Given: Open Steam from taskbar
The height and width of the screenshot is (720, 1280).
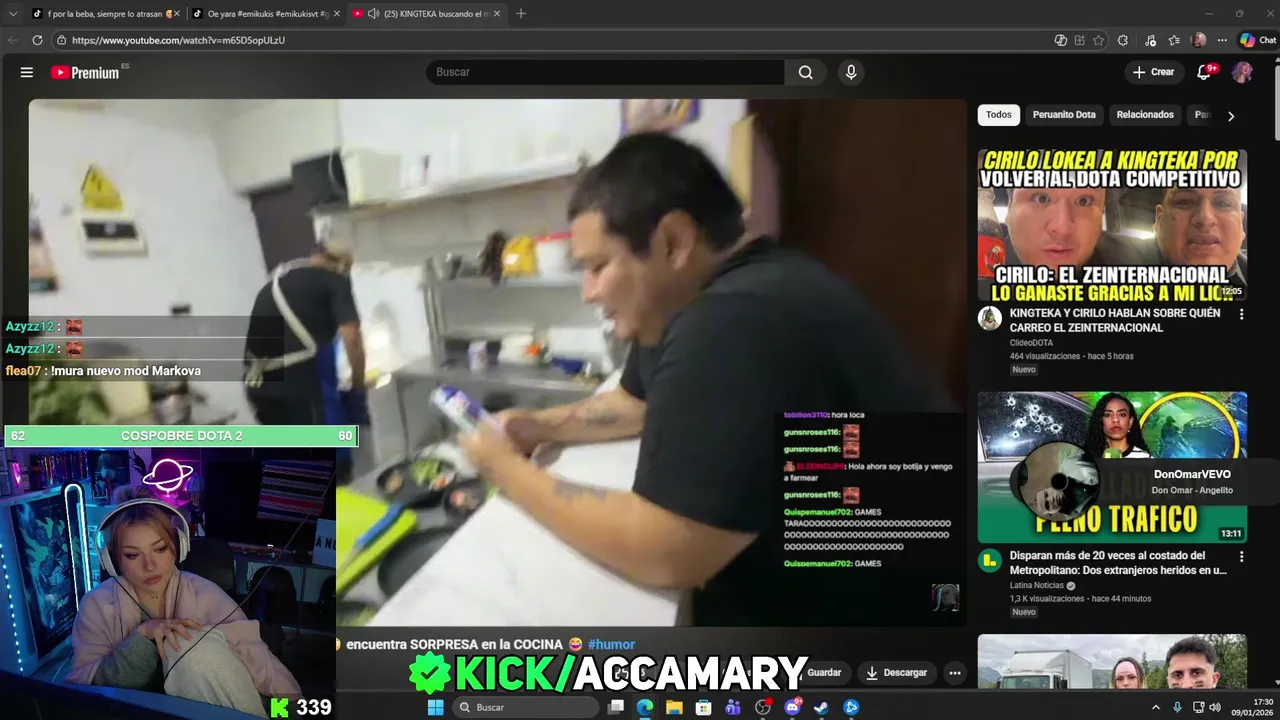Looking at the screenshot, I should (821, 707).
